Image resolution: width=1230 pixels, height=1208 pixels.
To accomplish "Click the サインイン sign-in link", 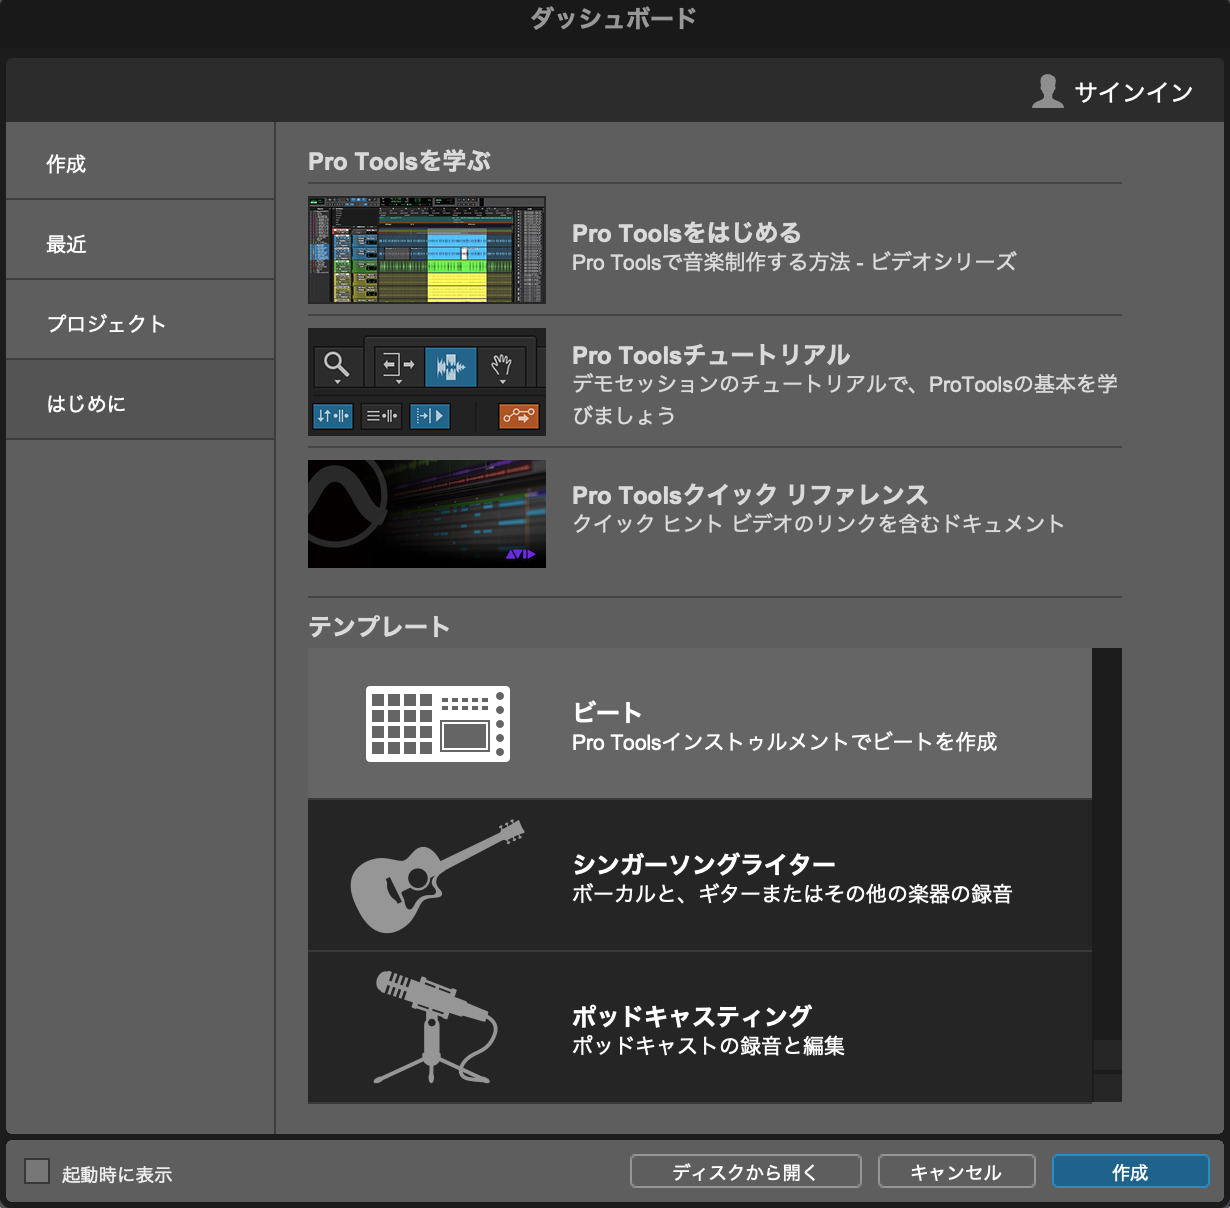I will tap(1133, 93).
